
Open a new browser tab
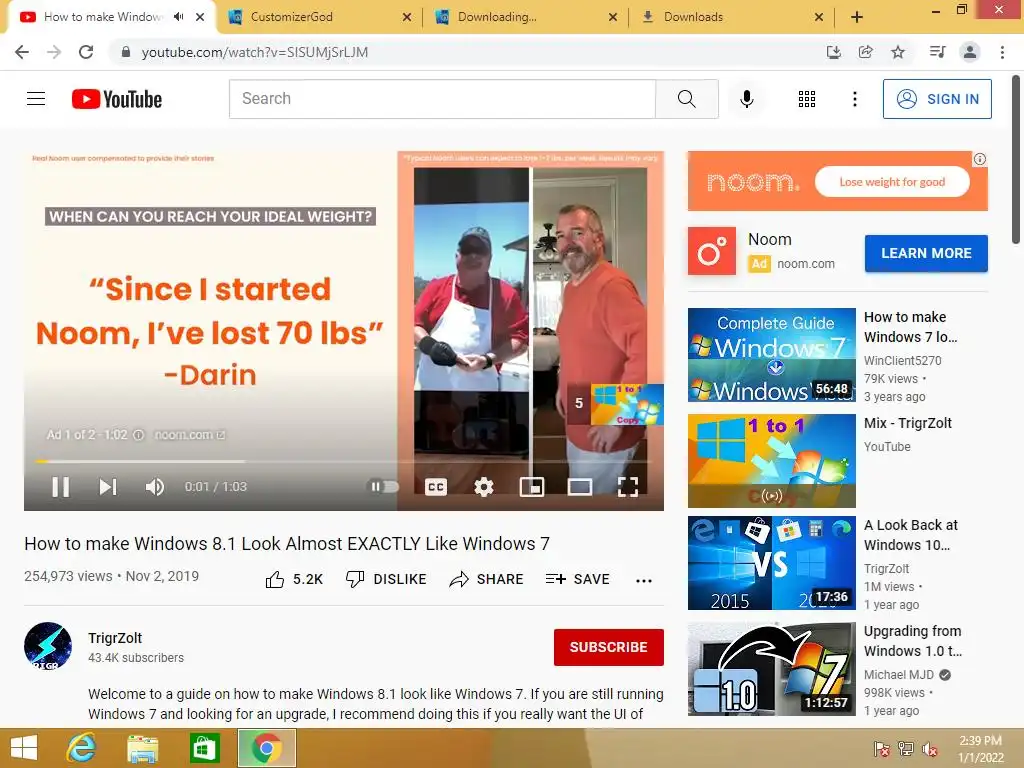pyautogui.click(x=857, y=17)
